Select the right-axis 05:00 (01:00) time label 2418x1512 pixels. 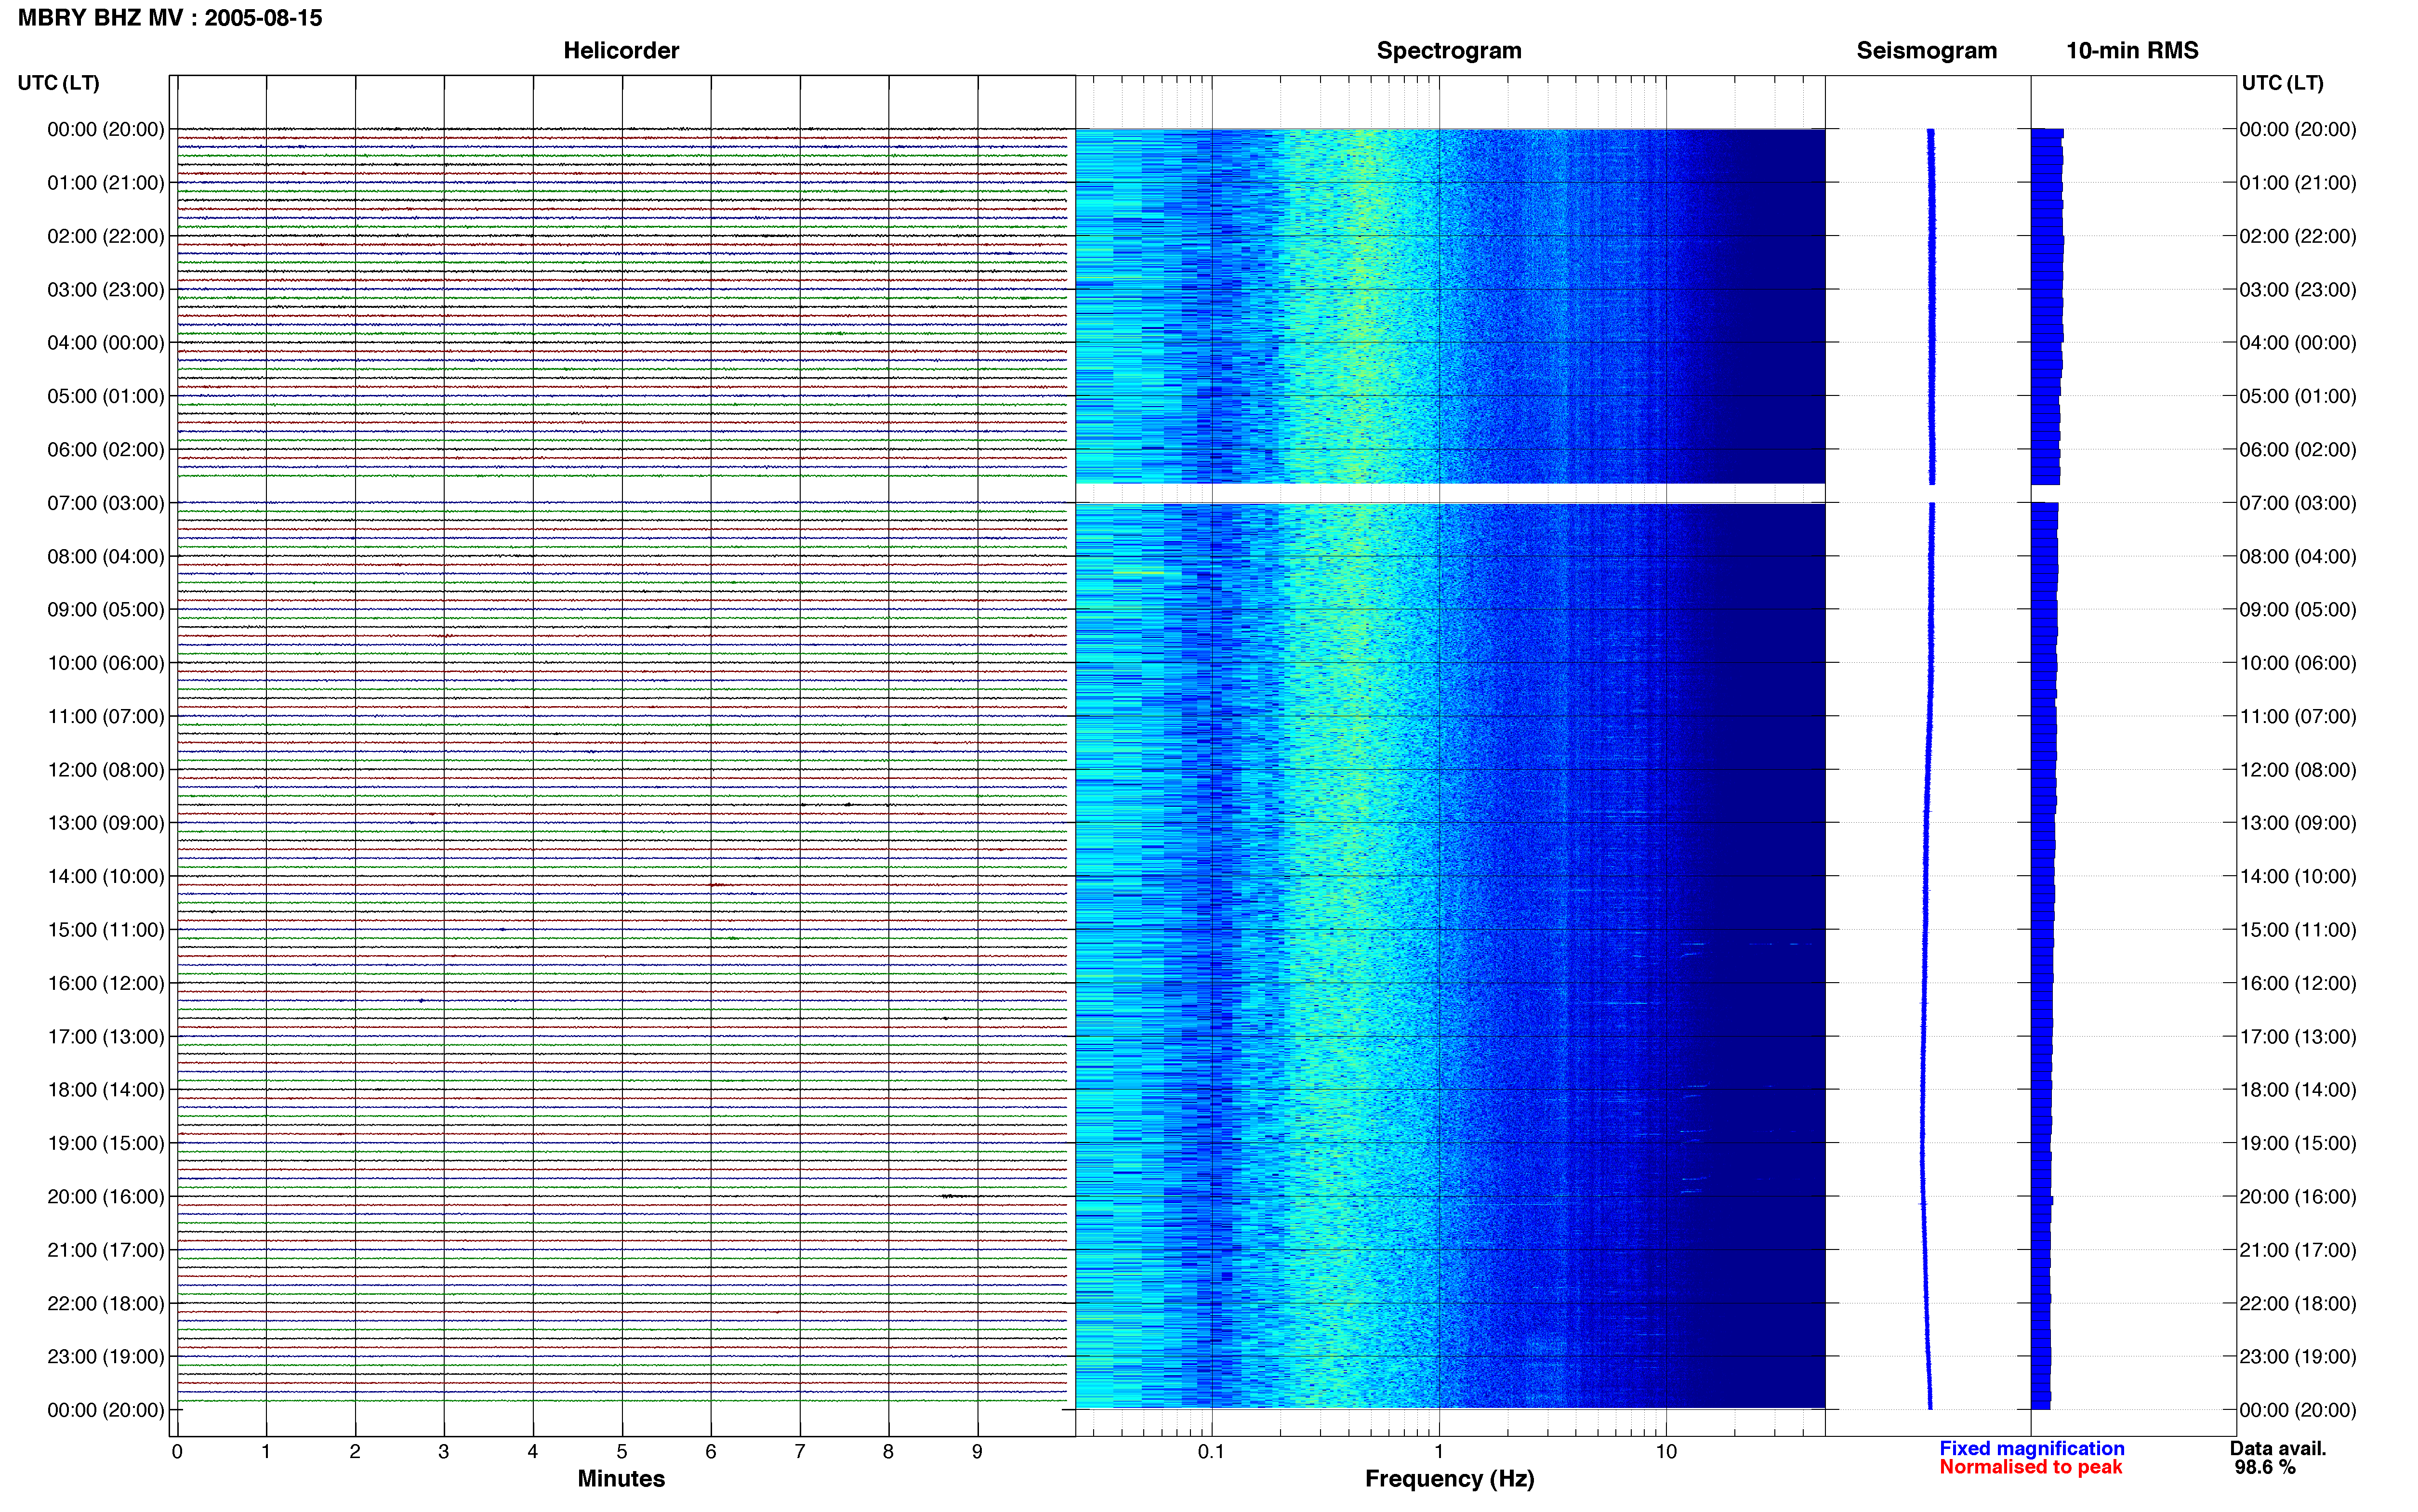(2298, 396)
